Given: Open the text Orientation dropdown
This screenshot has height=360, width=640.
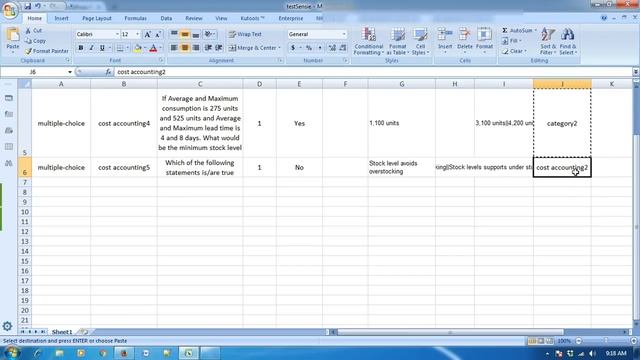Looking at the screenshot, I should pyautogui.click(x=210, y=34).
